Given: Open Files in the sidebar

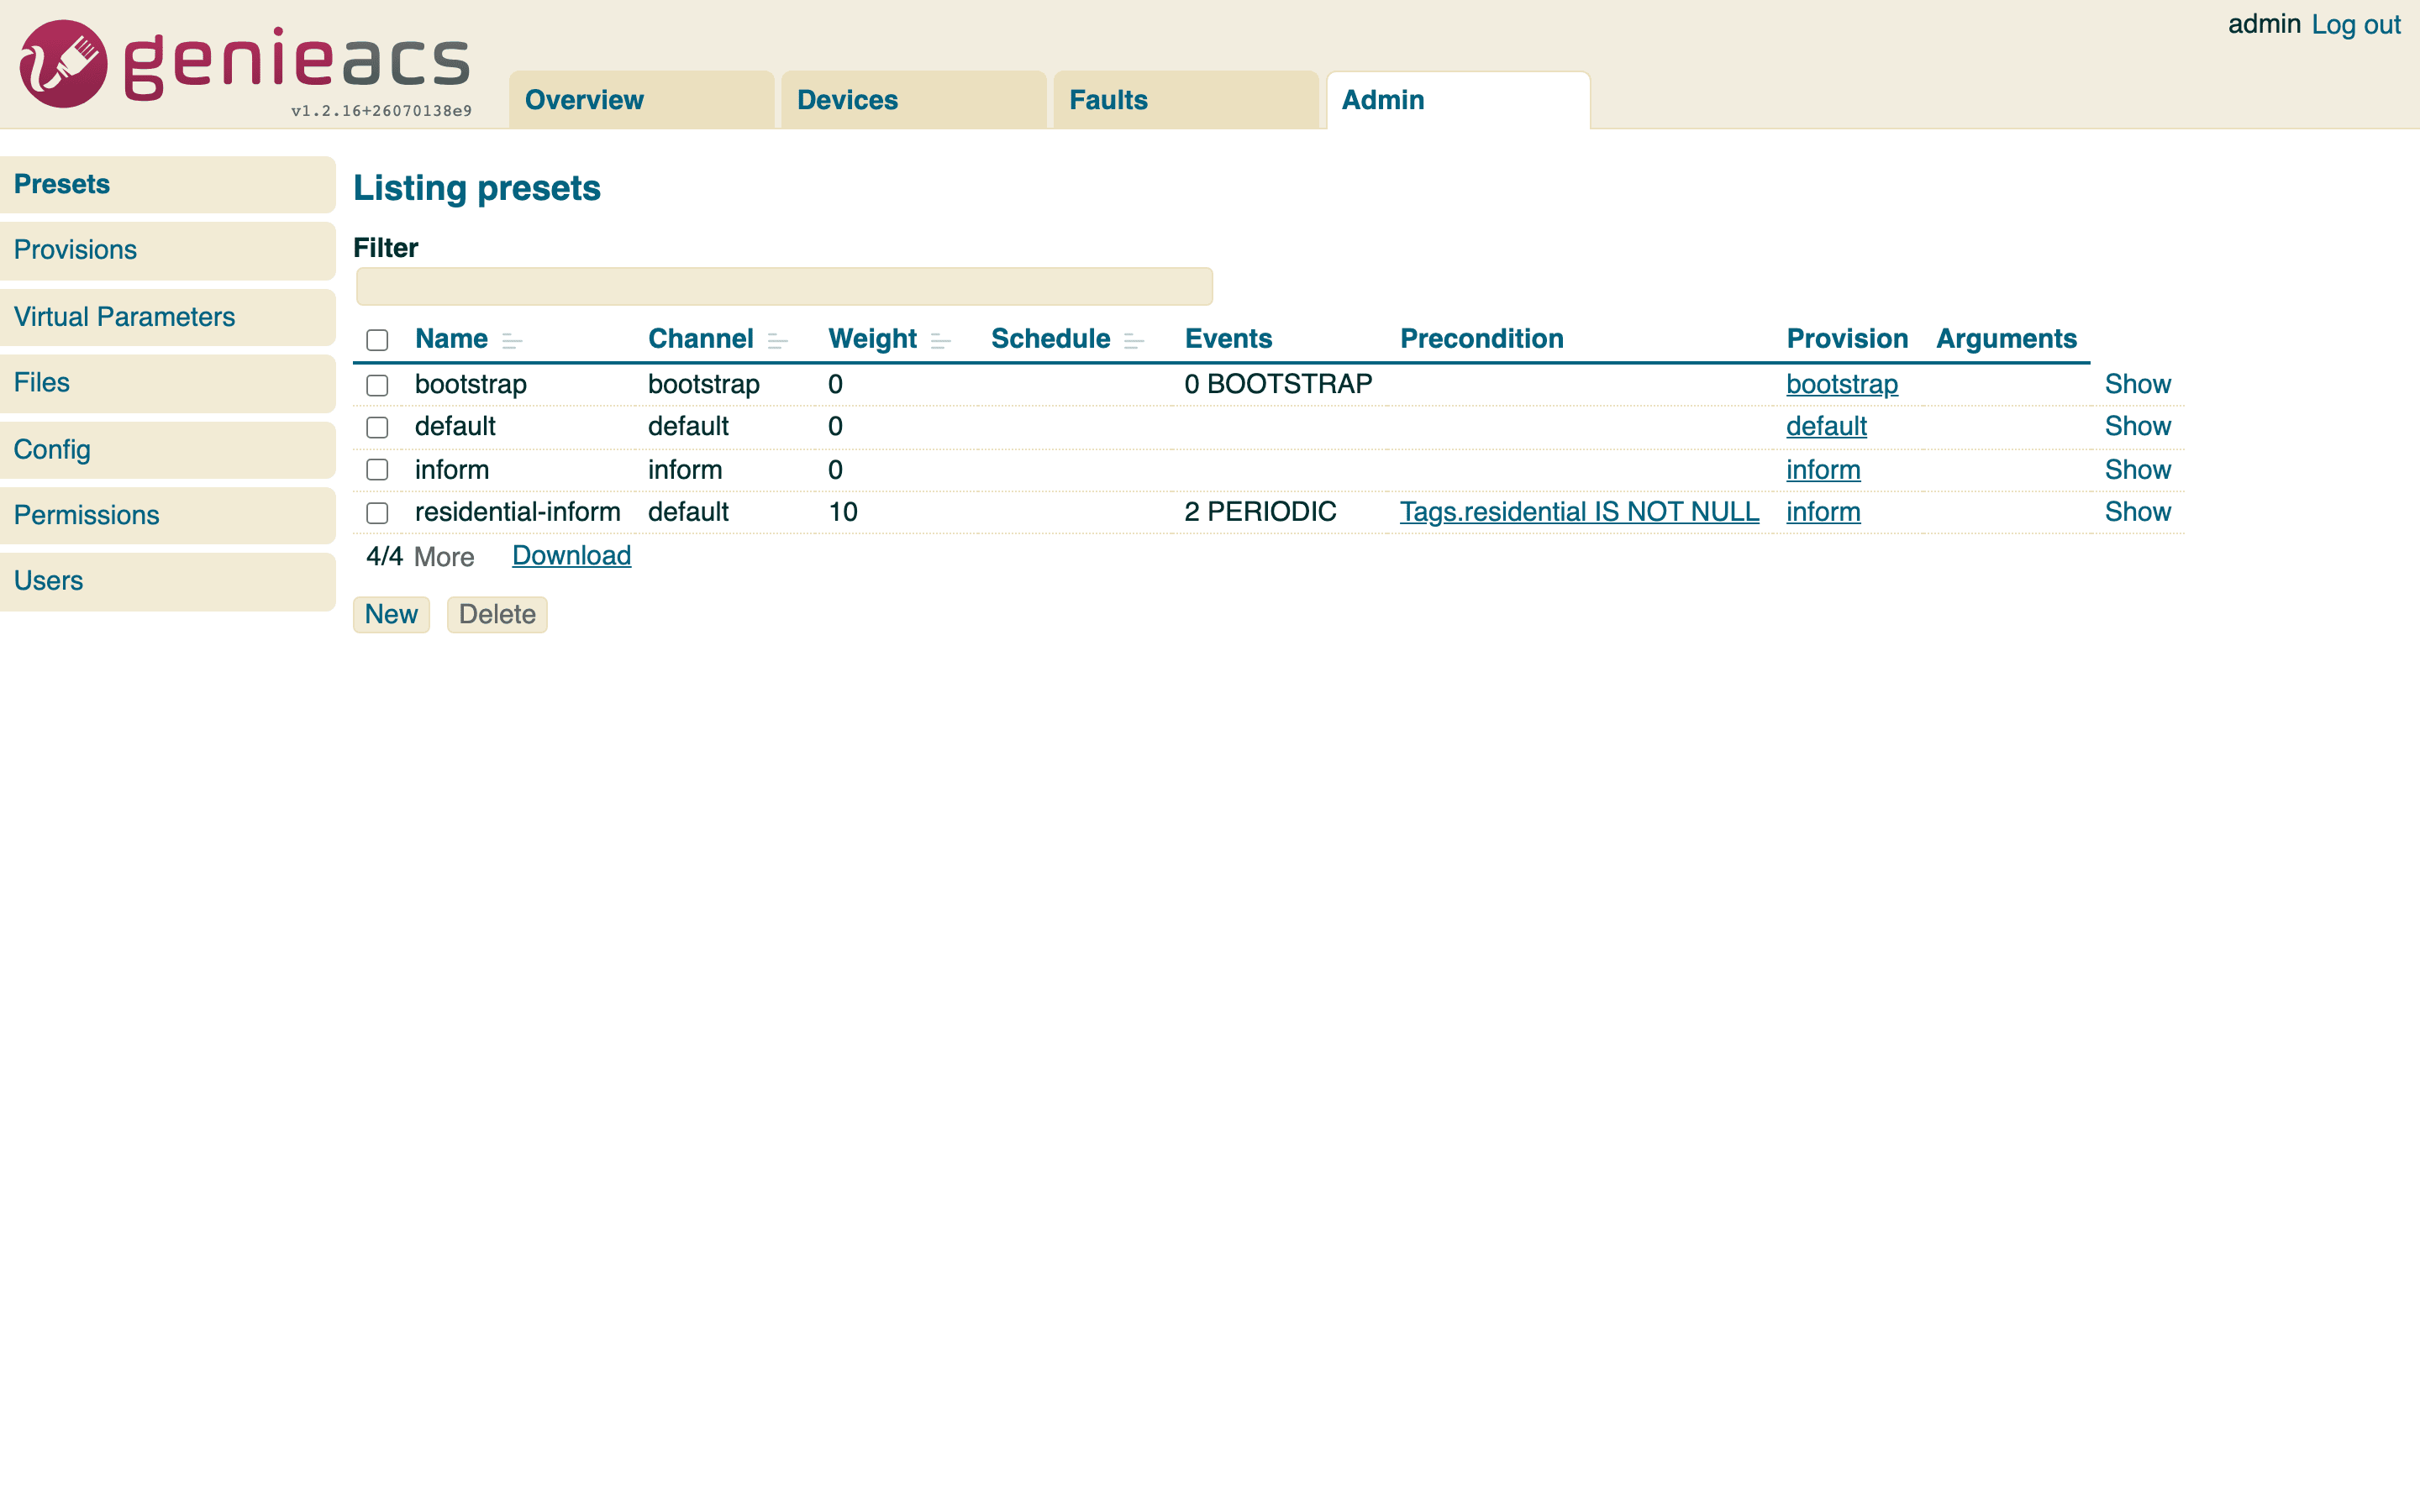Looking at the screenshot, I should [167, 383].
